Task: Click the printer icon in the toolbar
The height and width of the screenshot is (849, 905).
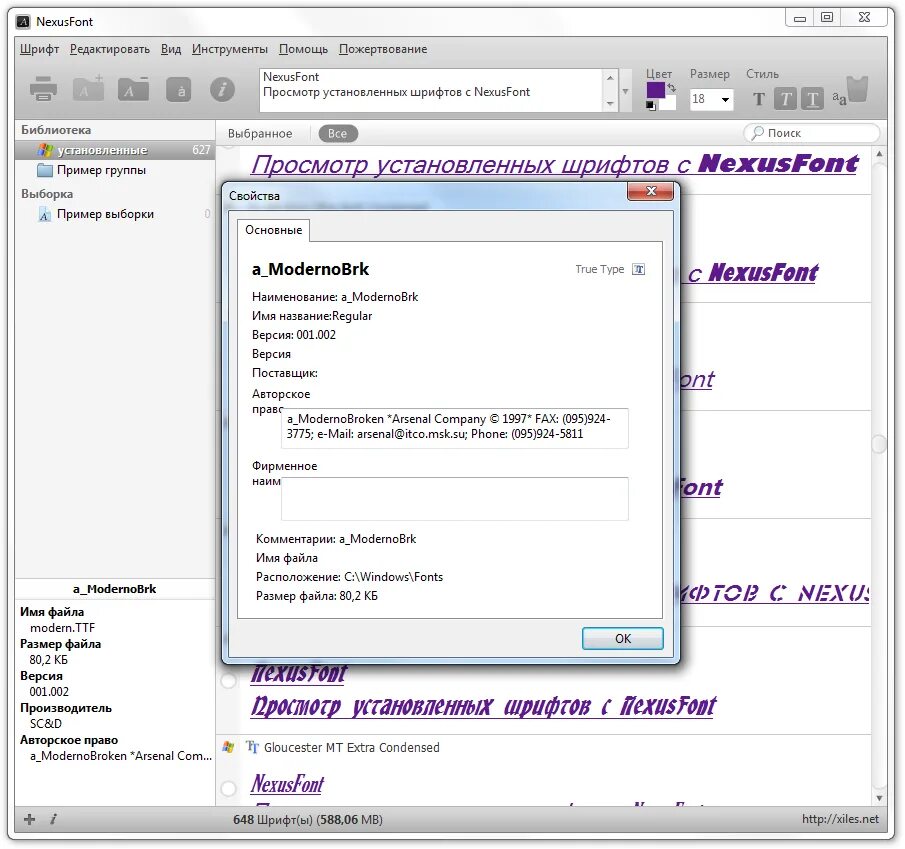Action: pos(43,89)
